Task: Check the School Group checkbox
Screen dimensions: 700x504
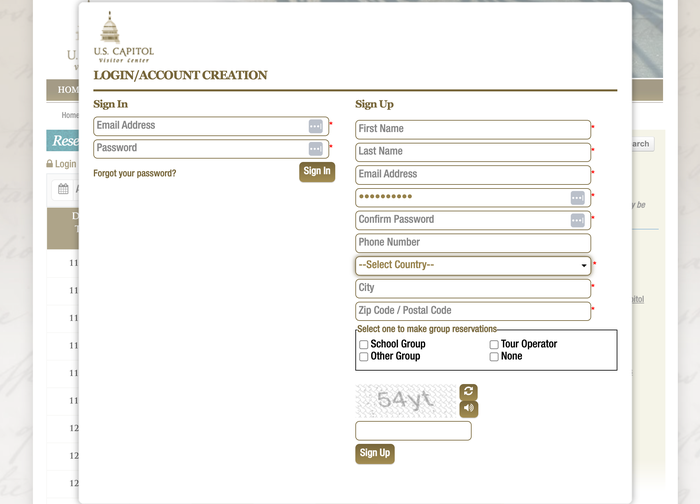Action: [363, 345]
